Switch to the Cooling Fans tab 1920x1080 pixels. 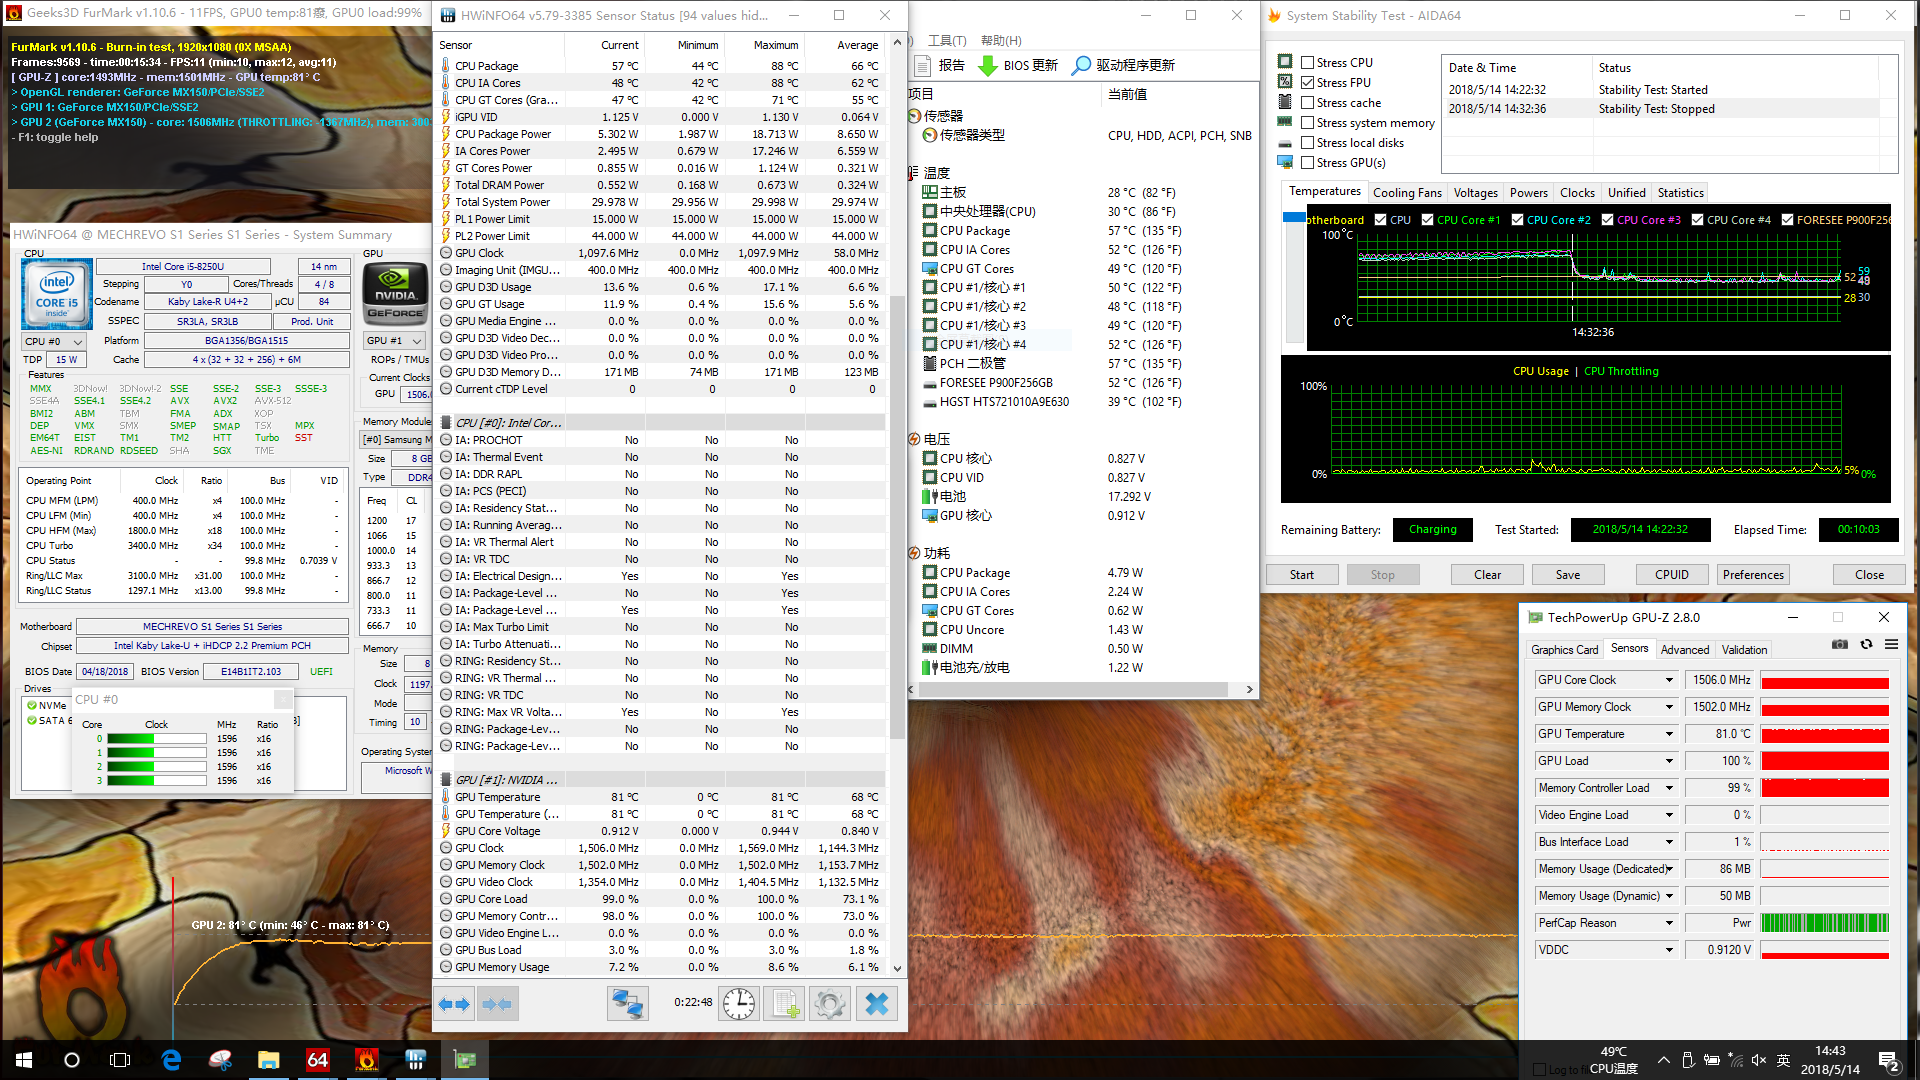[1407, 193]
